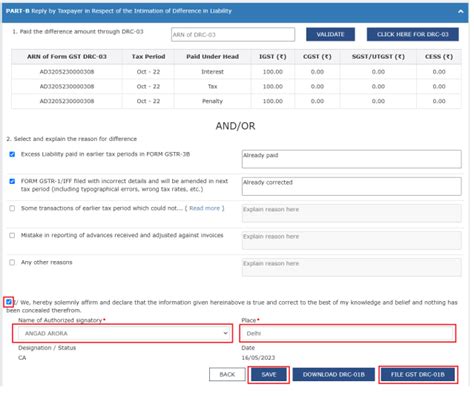Check the Any other reasons box
The height and width of the screenshot is (396, 474).
pos(12,262)
